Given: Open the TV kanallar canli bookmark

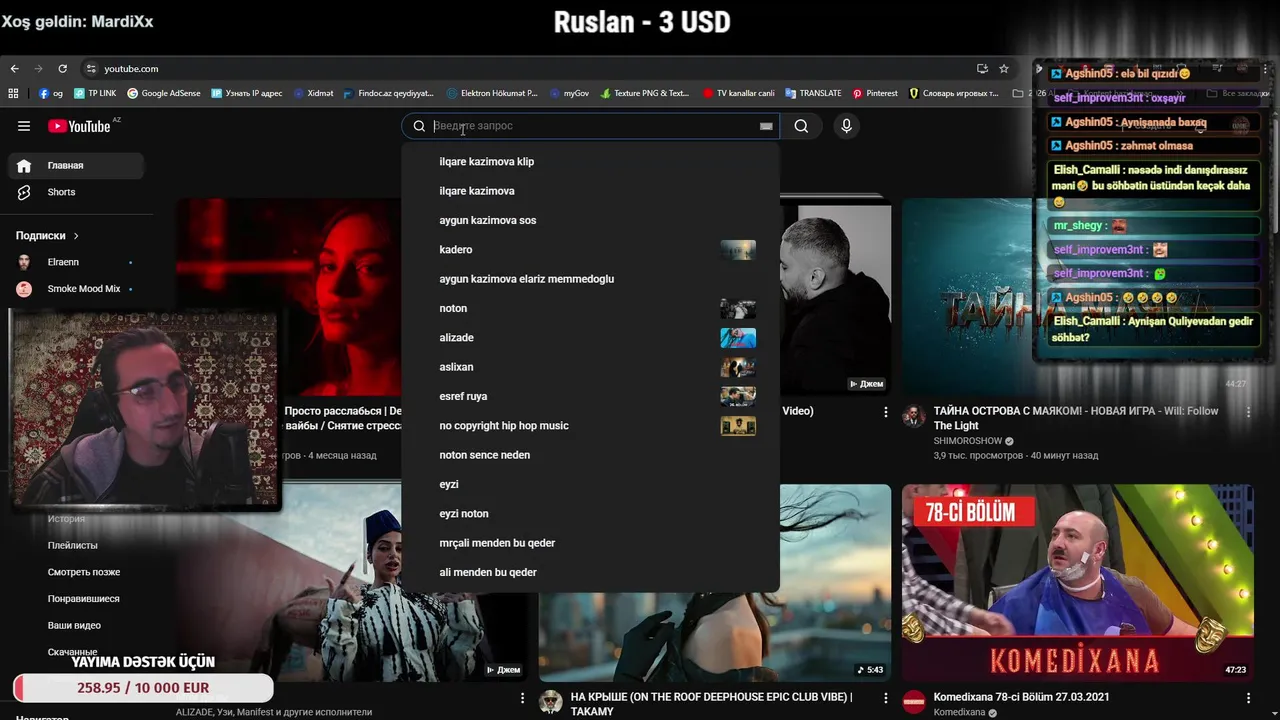Looking at the screenshot, I should pos(738,93).
